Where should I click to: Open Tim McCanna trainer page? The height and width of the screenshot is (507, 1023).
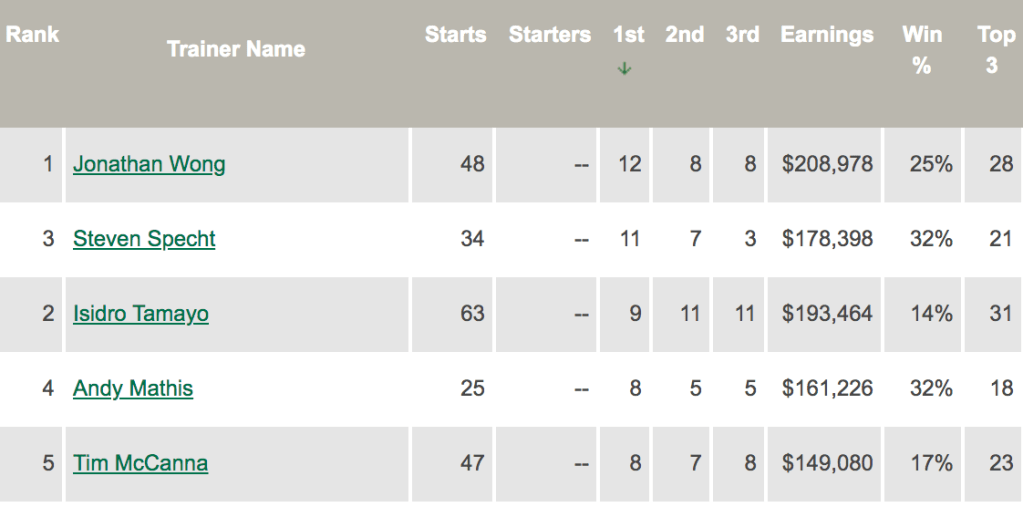click(140, 463)
